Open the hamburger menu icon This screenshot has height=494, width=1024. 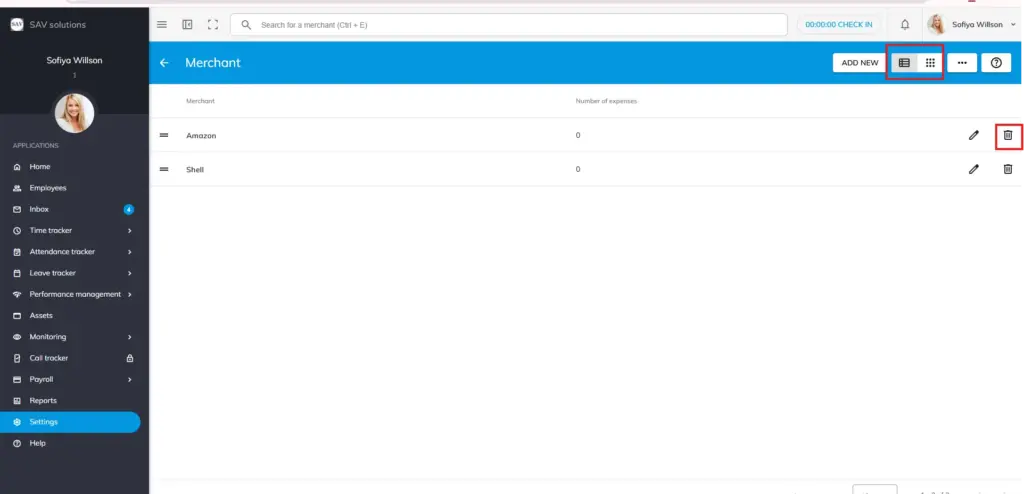[x=162, y=25]
